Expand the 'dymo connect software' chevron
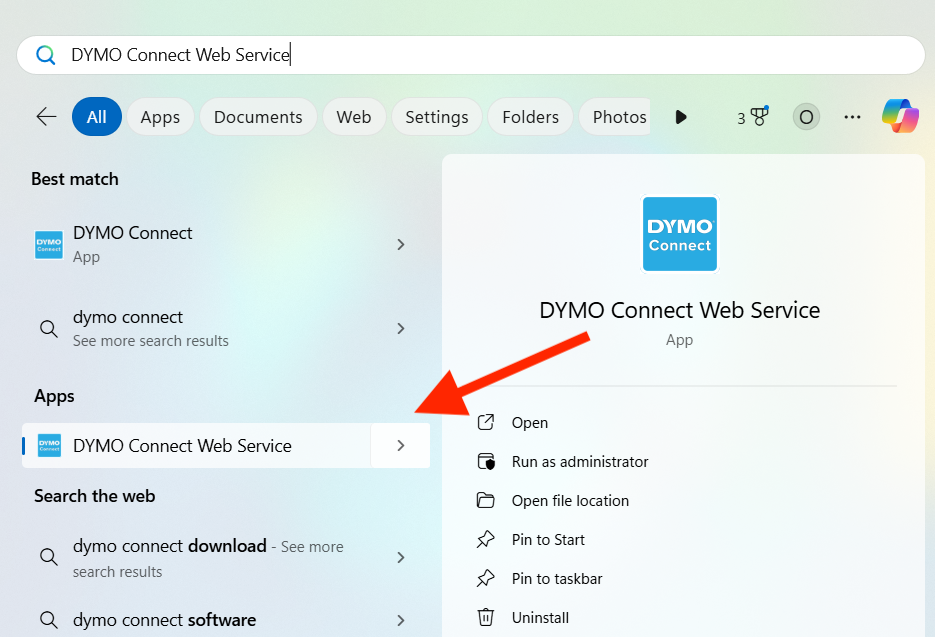Viewport: 935px width, 637px height. 401,620
